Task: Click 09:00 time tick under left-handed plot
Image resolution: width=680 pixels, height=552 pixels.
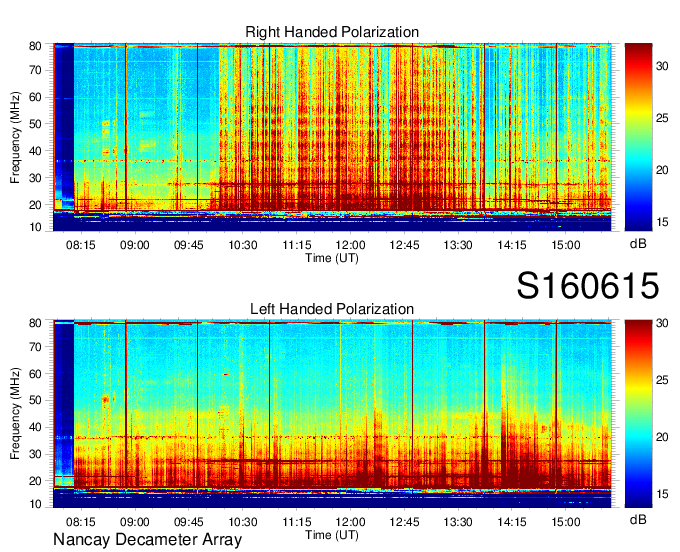Action: (x=134, y=522)
